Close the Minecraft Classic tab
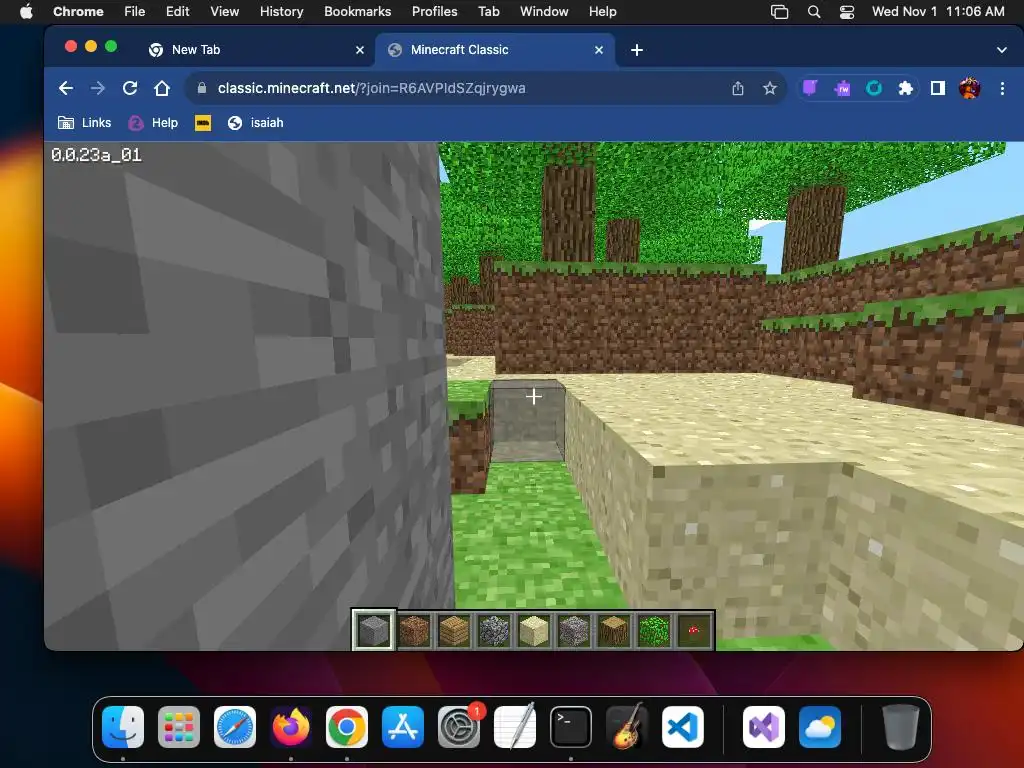Screen dimensions: 1024x768 click(x=599, y=50)
